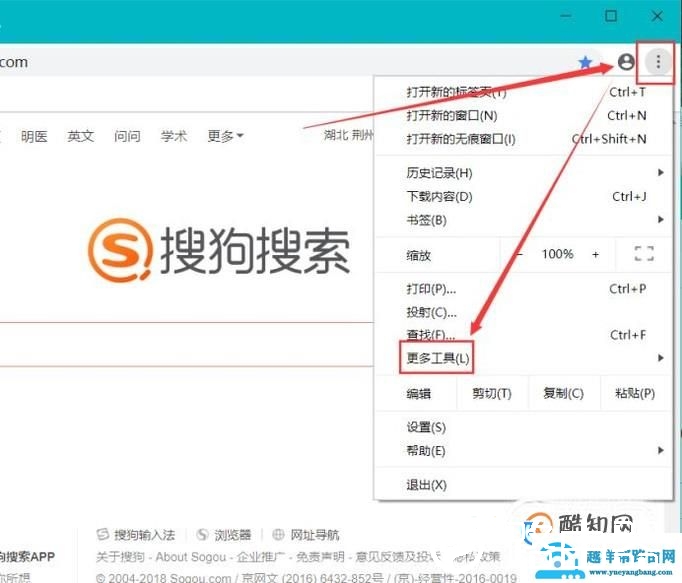
Task: Open the About Sogou footer link
Action: [191, 557]
